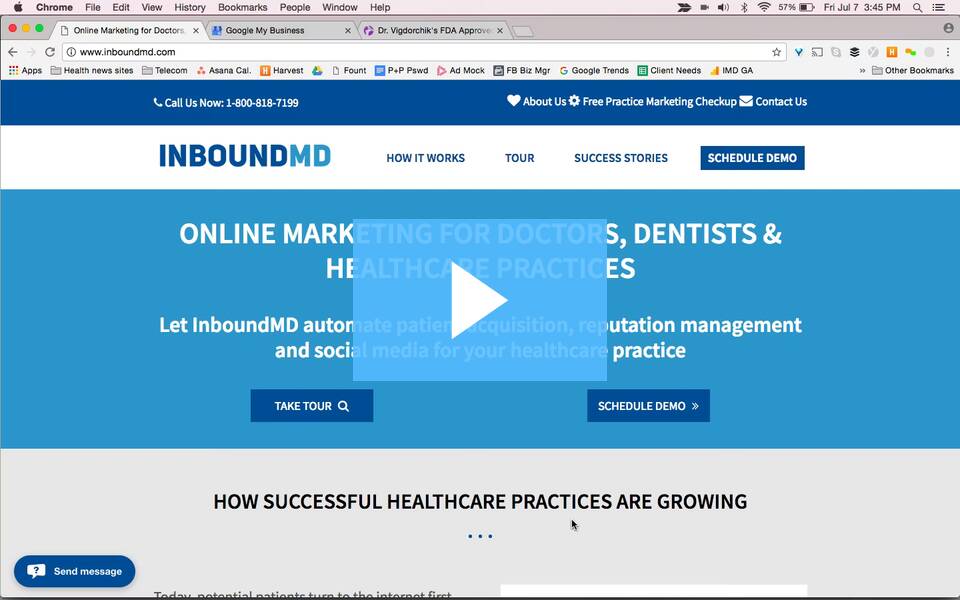Open the Health news sites bookmark folder
The width and height of the screenshot is (960, 600).
coord(92,70)
